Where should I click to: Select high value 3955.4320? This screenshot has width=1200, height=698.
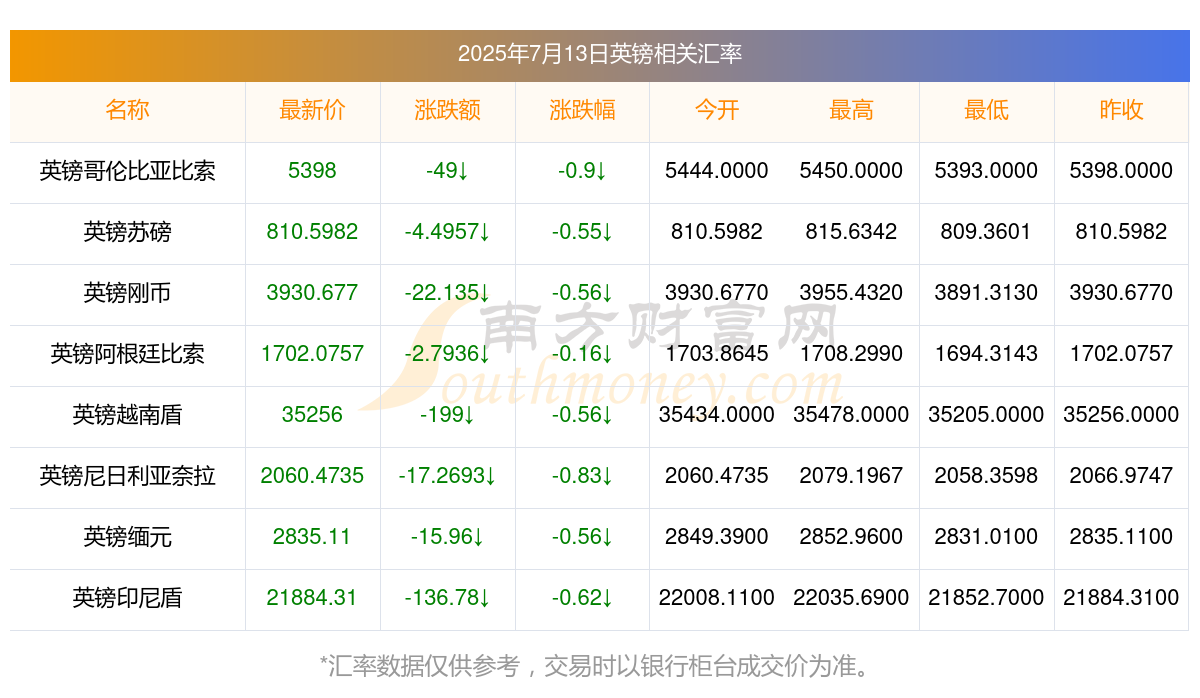pyautogui.click(x=851, y=293)
